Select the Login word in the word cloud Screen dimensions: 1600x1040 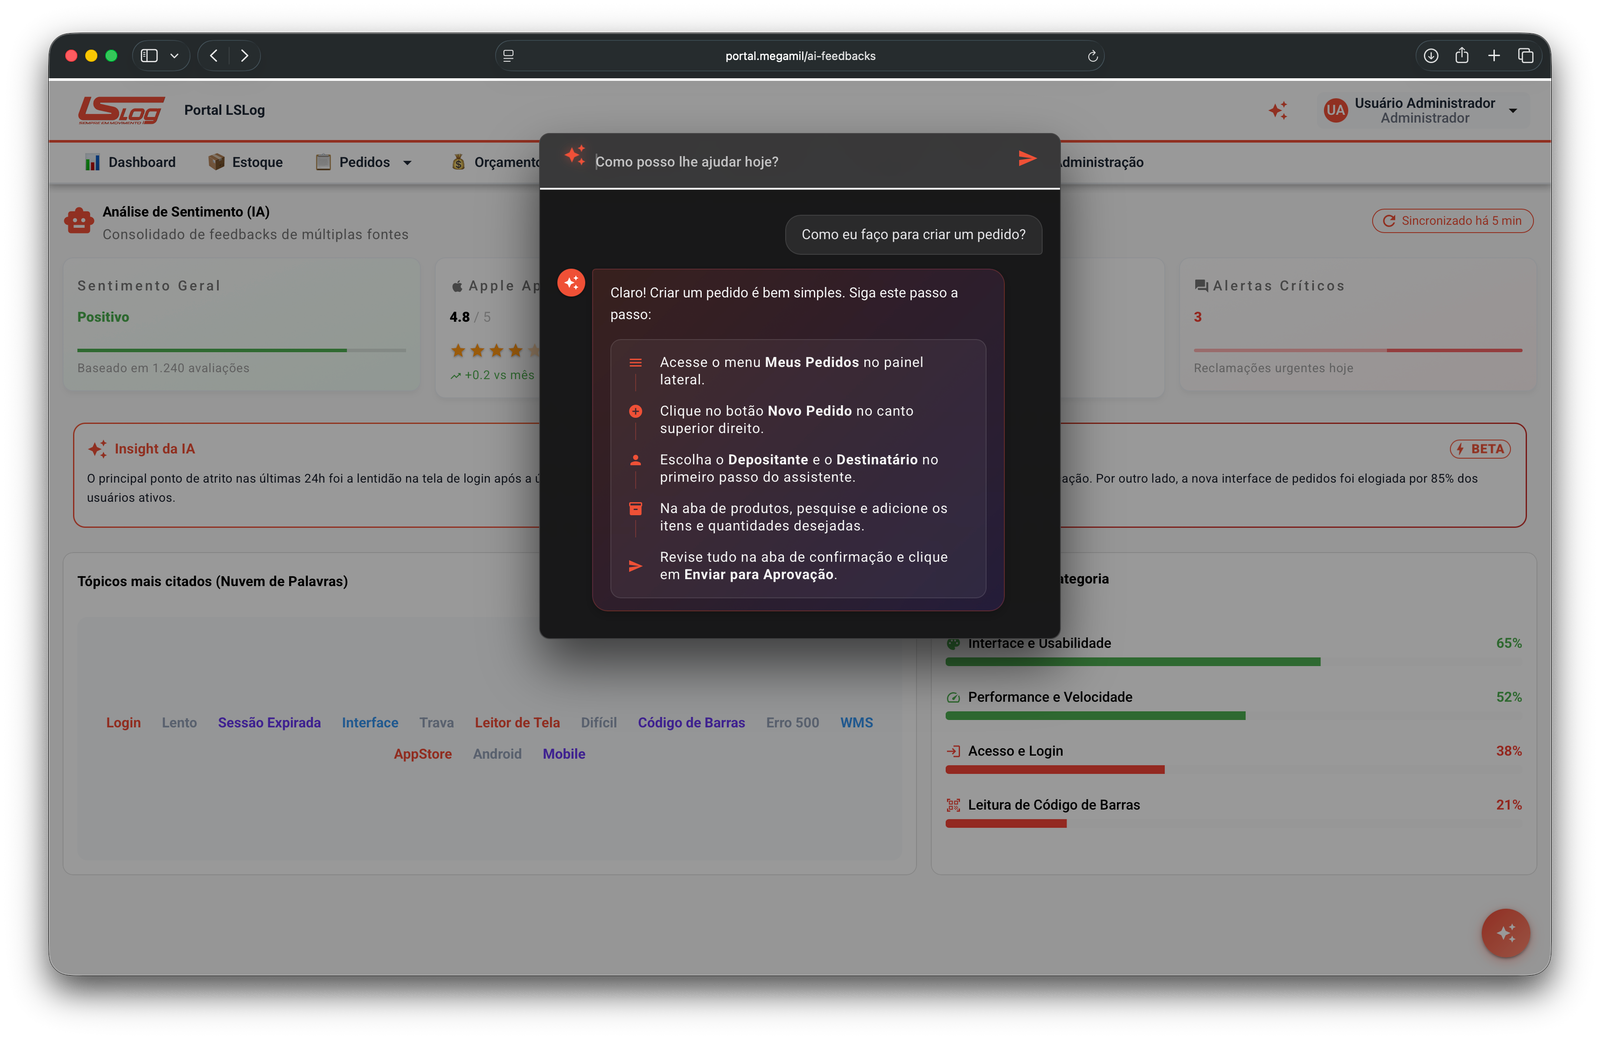click(123, 722)
